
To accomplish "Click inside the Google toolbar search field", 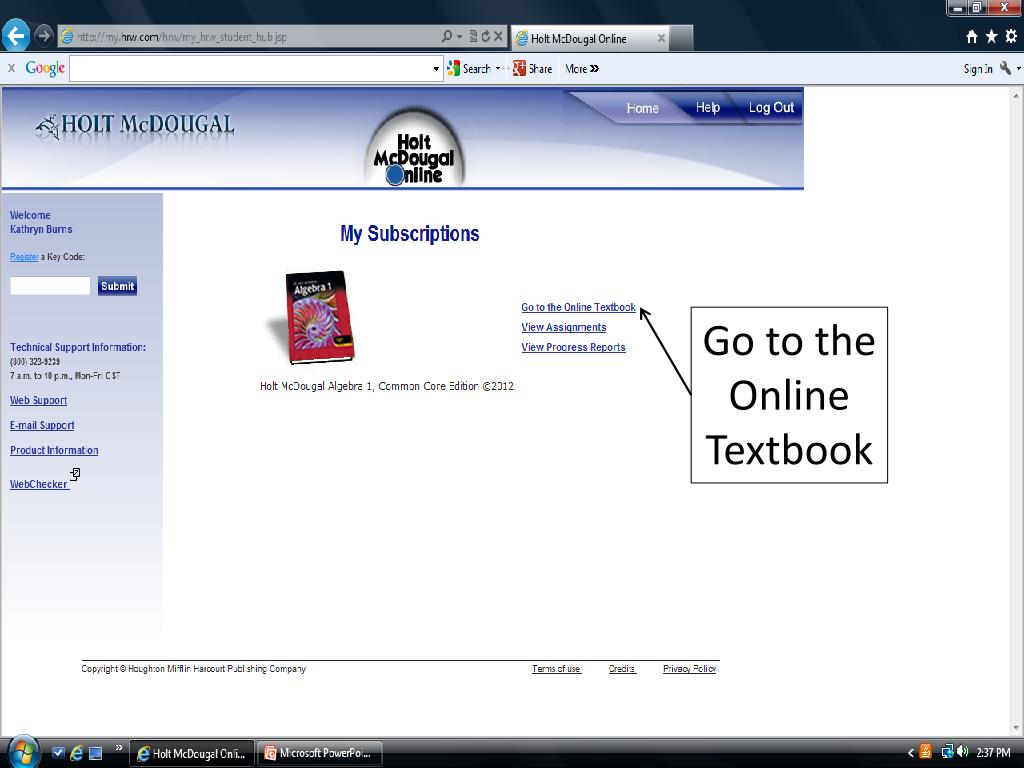I will pyautogui.click(x=251, y=69).
